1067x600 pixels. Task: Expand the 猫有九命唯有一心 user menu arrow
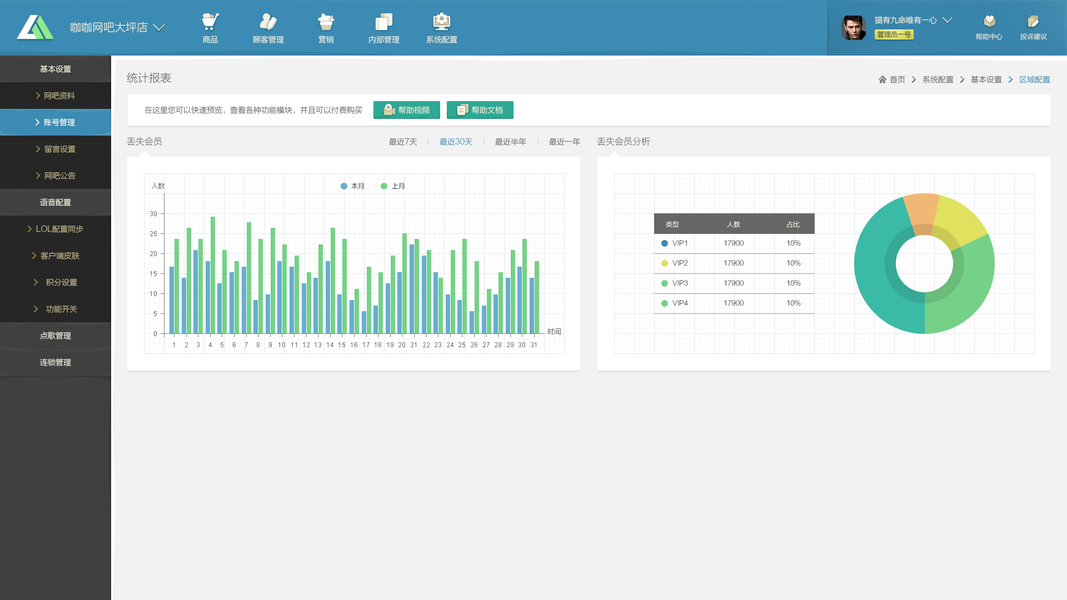[x=947, y=20]
